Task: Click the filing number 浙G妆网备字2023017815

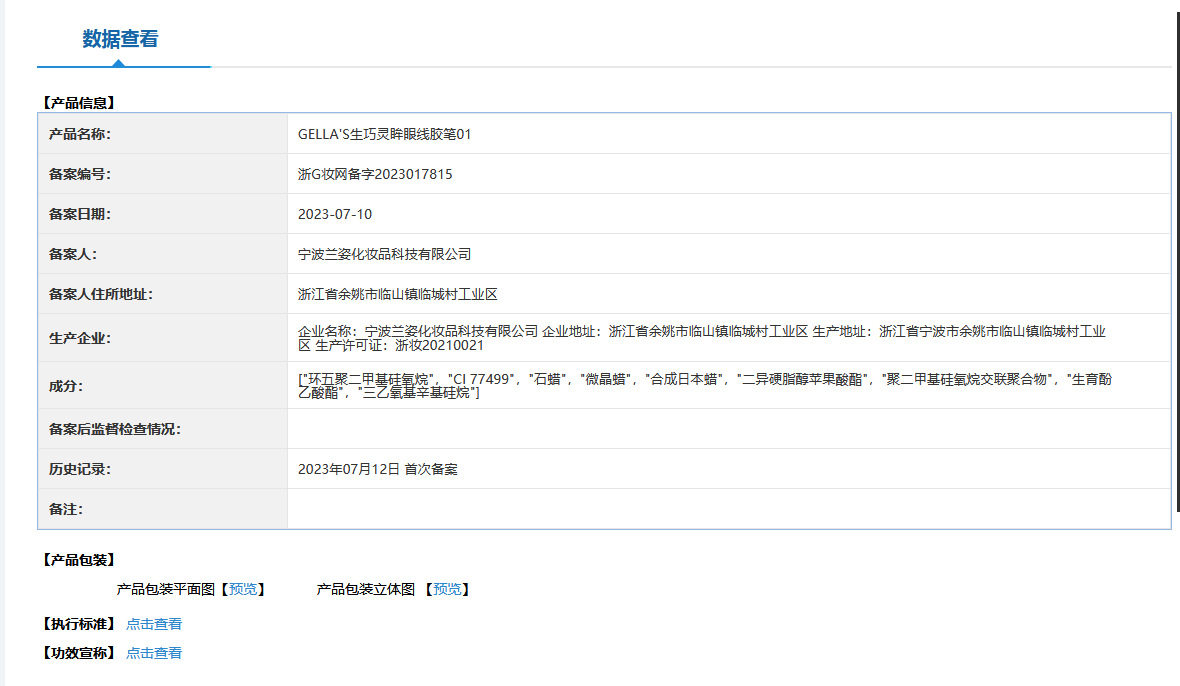Action: click(x=375, y=174)
